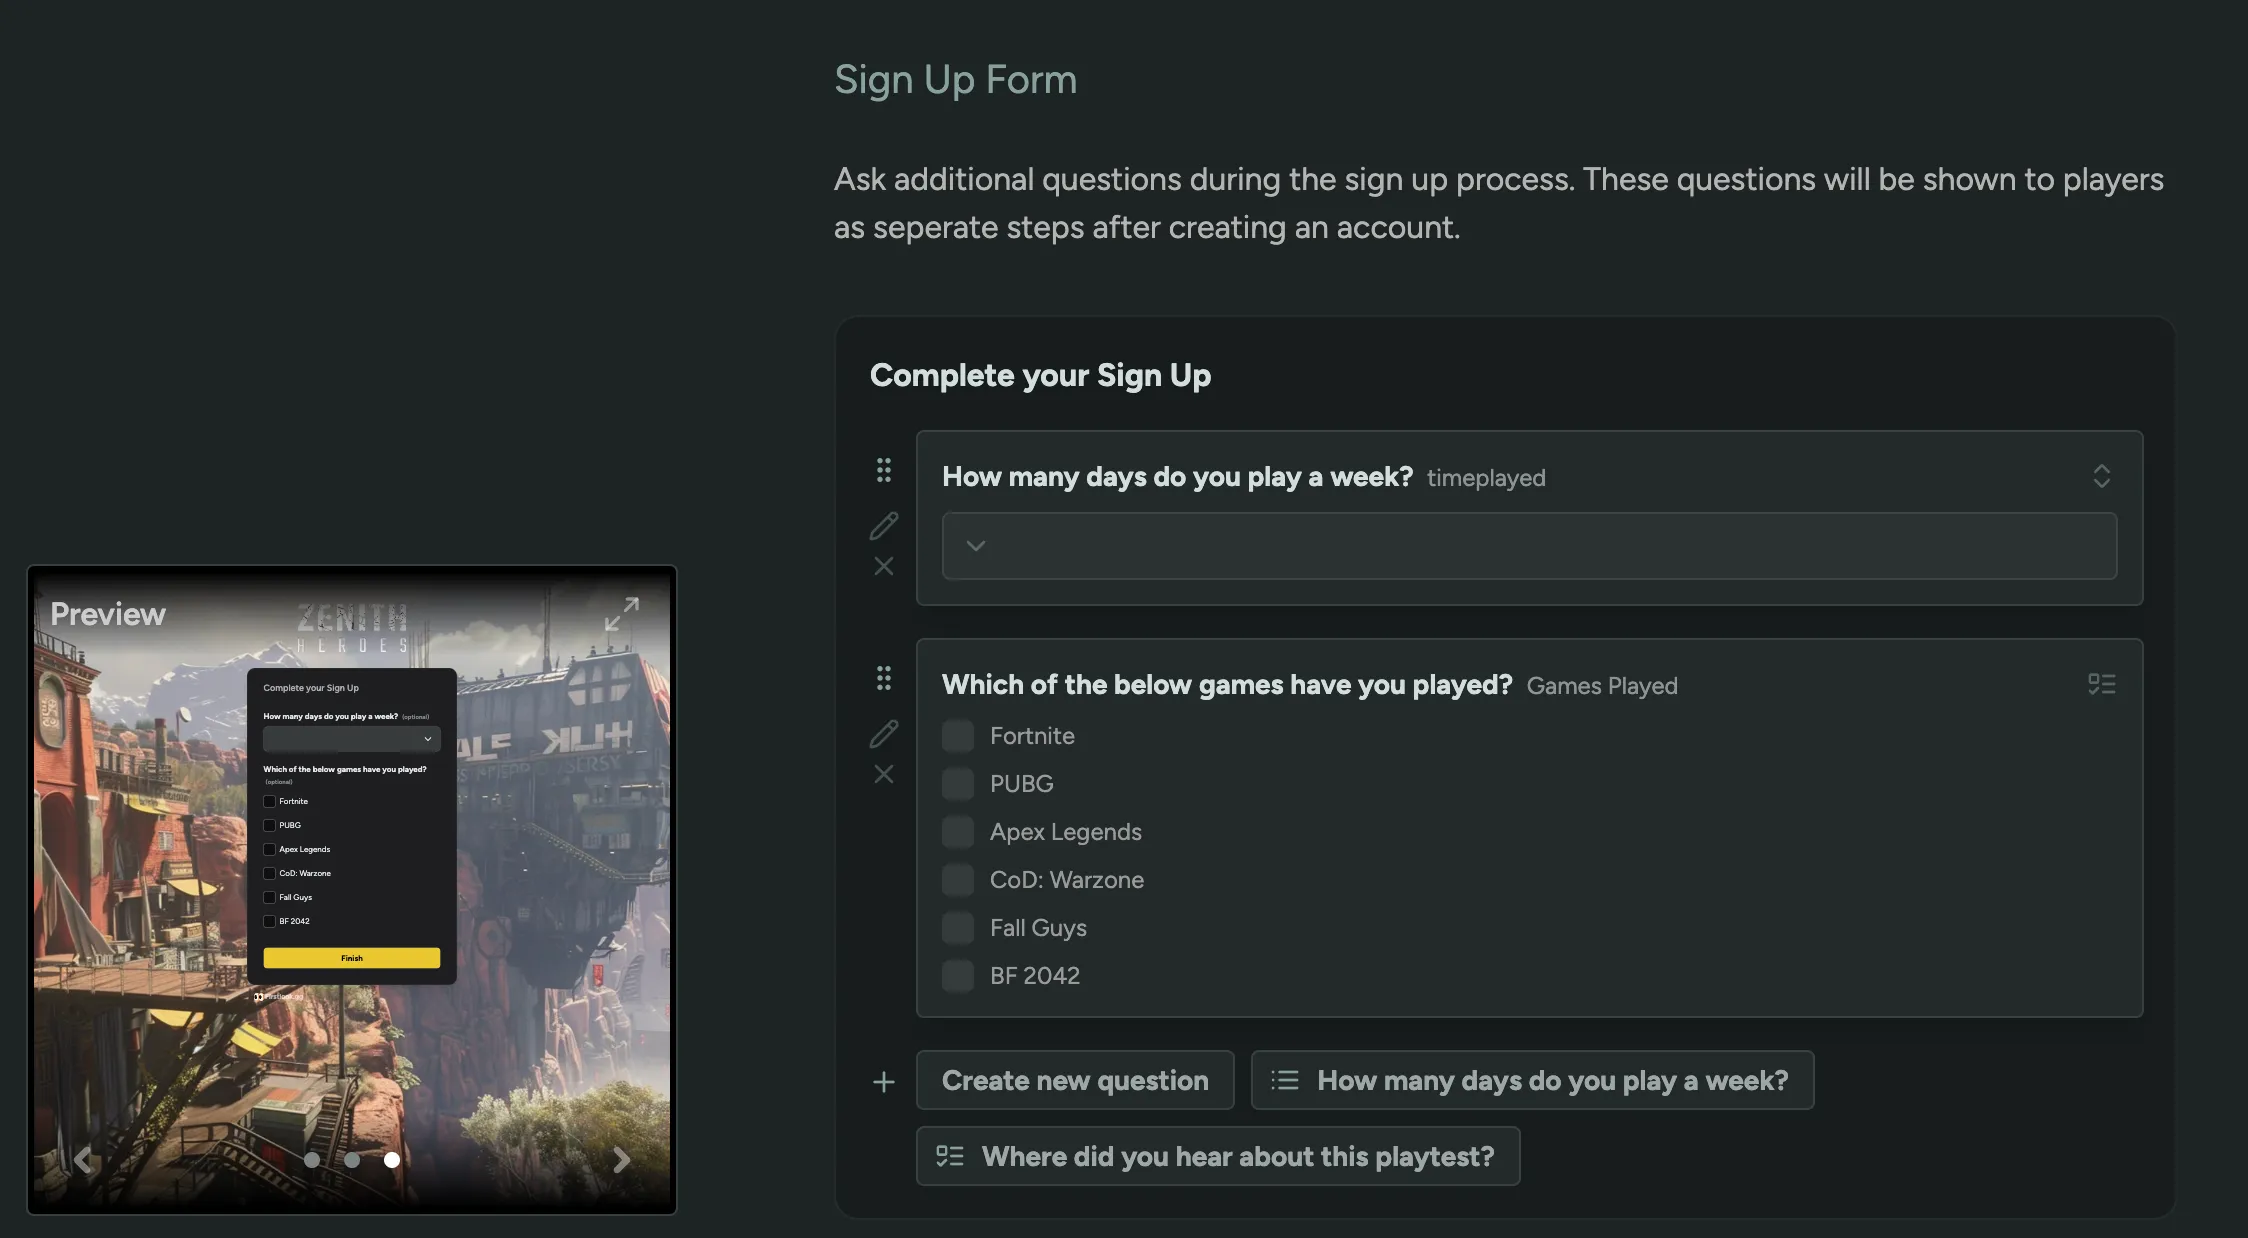Screen dimensions: 2248x1238
Task: Expand the preview to fullscreen
Action: [621, 614]
